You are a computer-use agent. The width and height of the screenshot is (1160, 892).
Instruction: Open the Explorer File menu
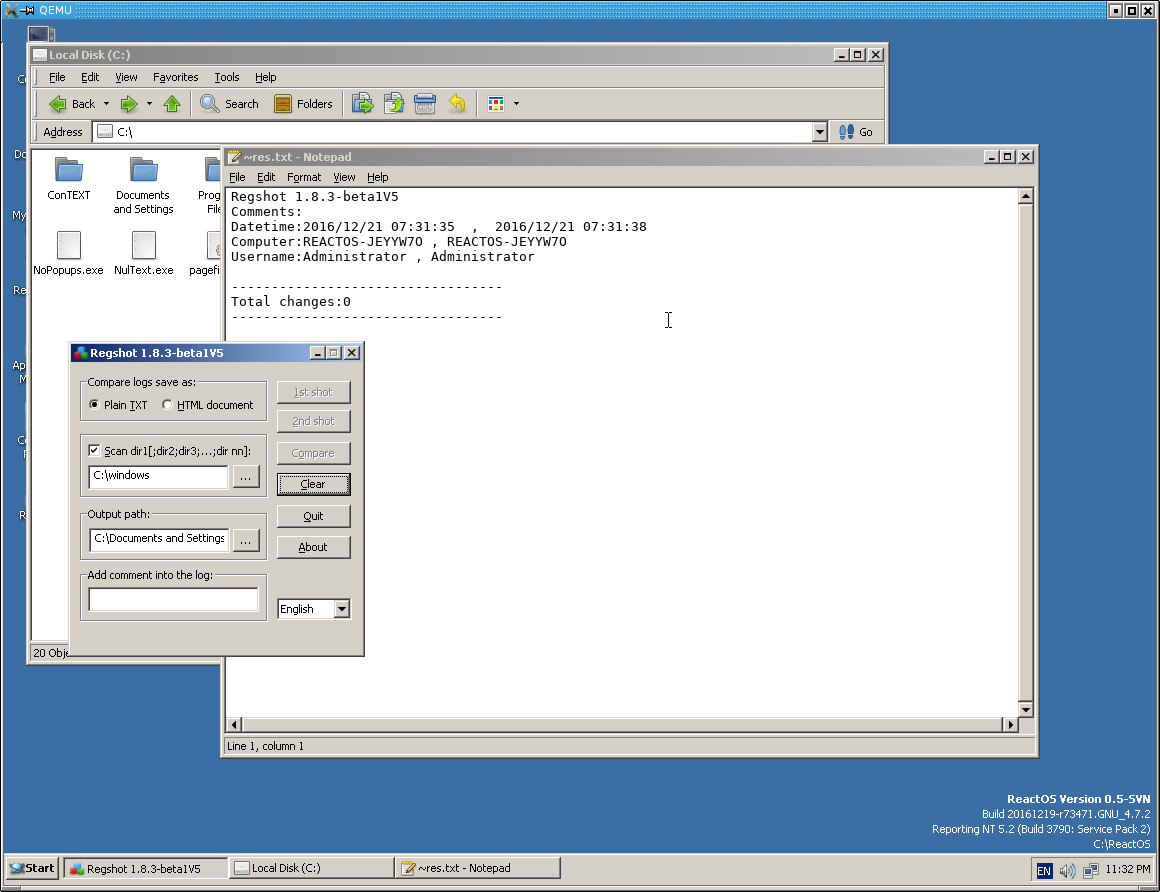(57, 77)
